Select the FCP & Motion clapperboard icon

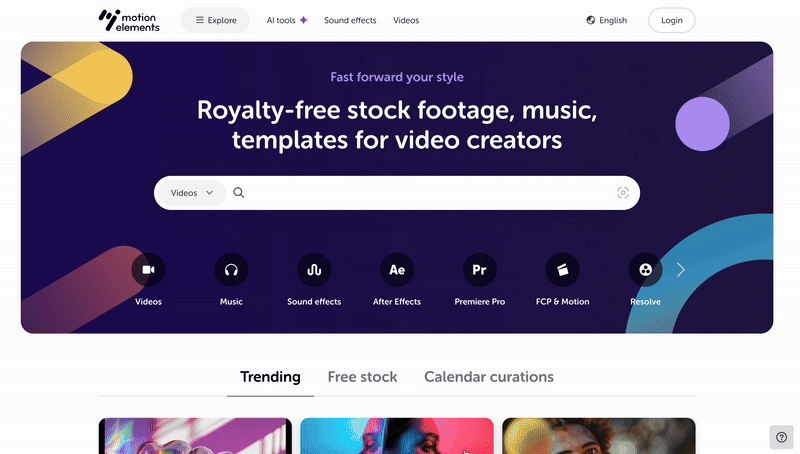pos(562,269)
